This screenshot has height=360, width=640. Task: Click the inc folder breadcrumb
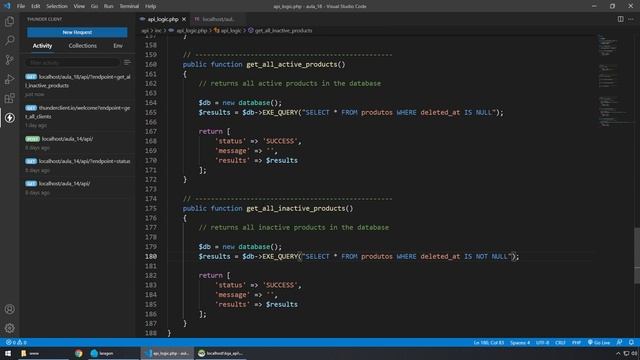[158, 31]
